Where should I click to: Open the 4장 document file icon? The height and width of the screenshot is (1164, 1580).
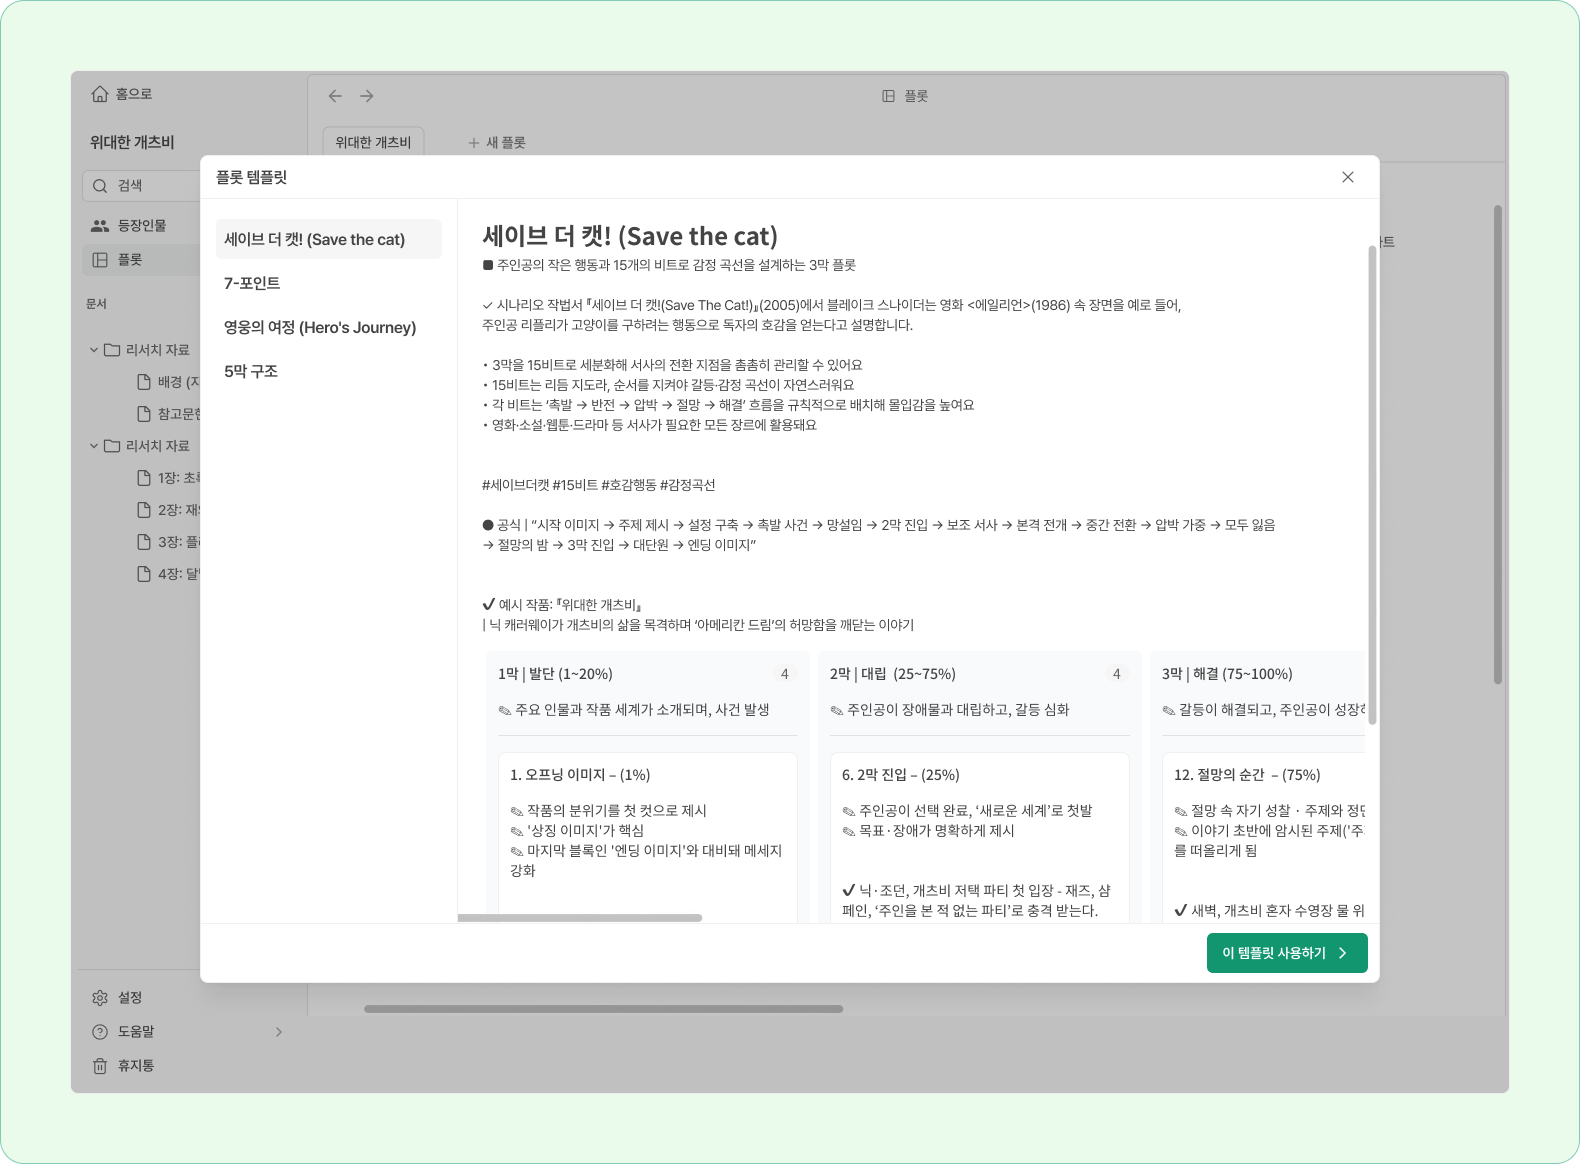click(x=144, y=574)
